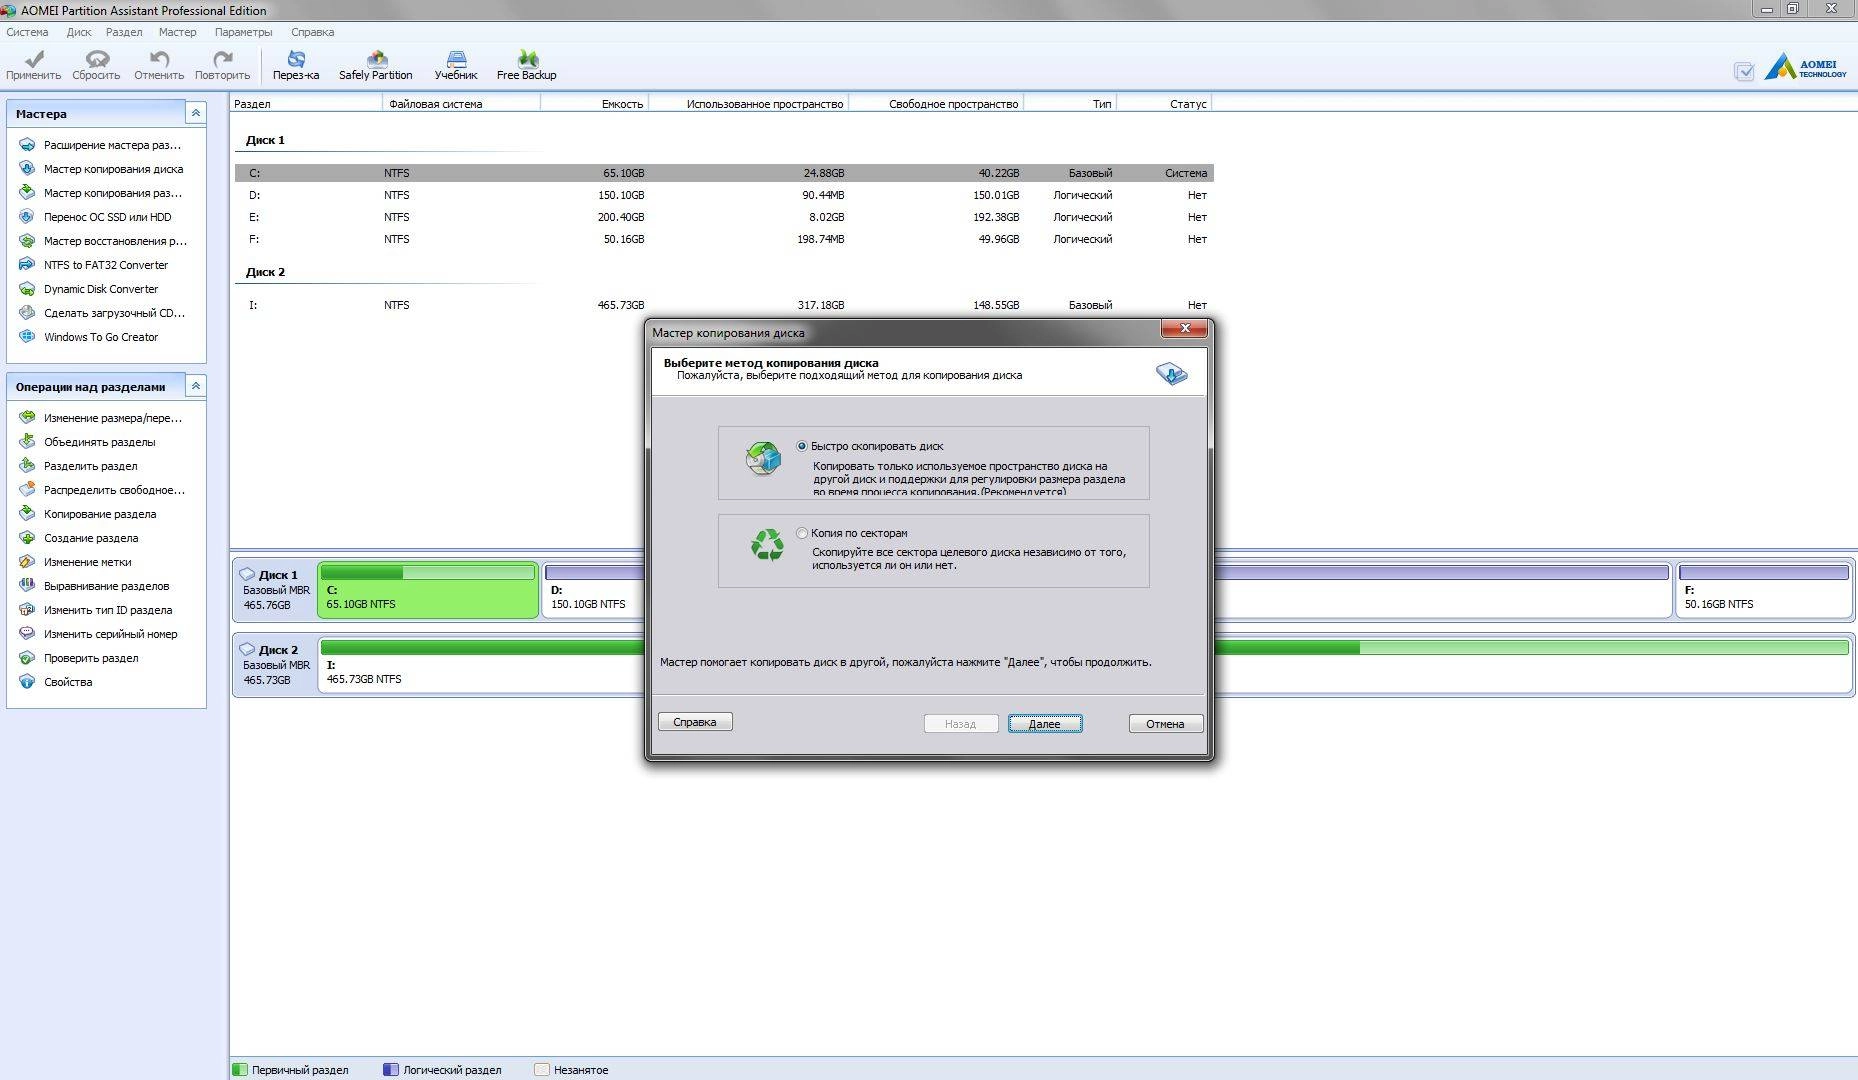Select D: row in partition table

tap(724, 195)
